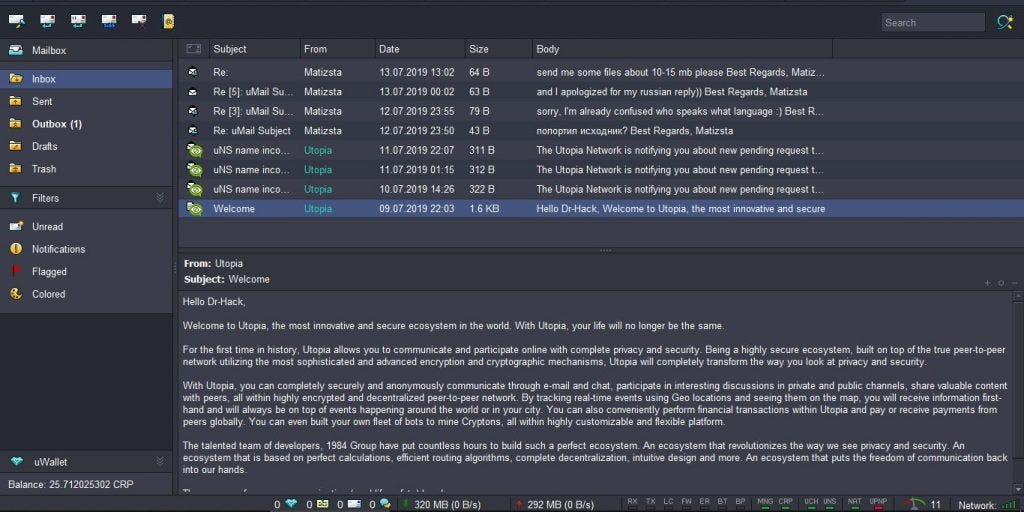Click the plus zoom icon in preview header
1024x512 pixels.
click(x=987, y=283)
